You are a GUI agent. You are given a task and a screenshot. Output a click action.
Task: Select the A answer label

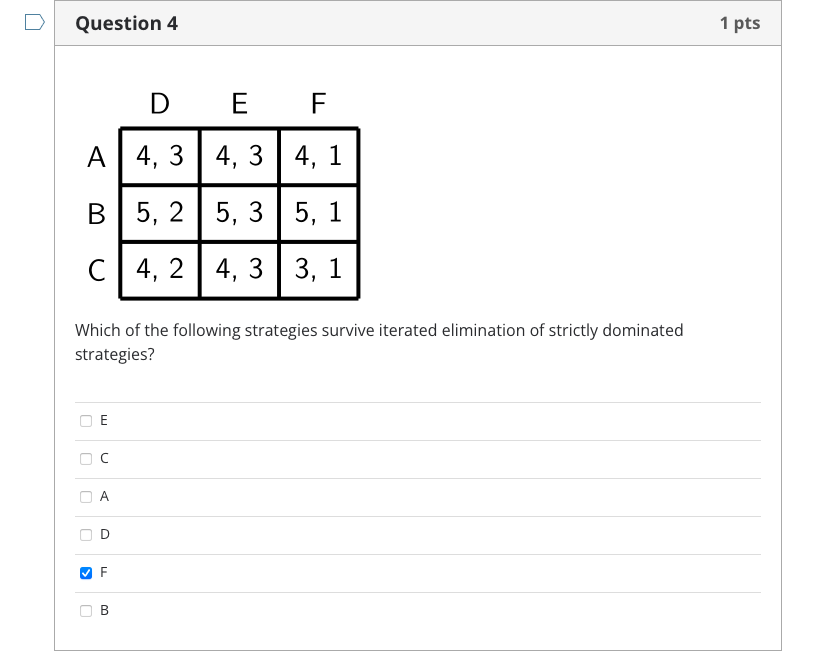(104, 496)
